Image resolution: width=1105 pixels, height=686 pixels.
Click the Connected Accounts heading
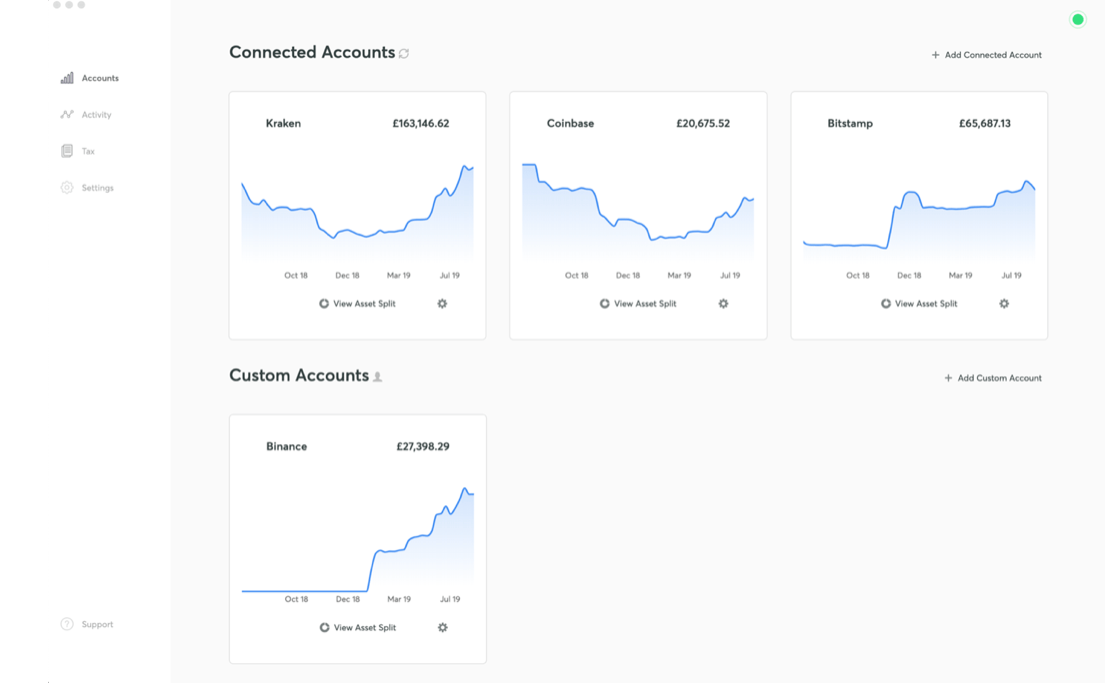tap(312, 52)
